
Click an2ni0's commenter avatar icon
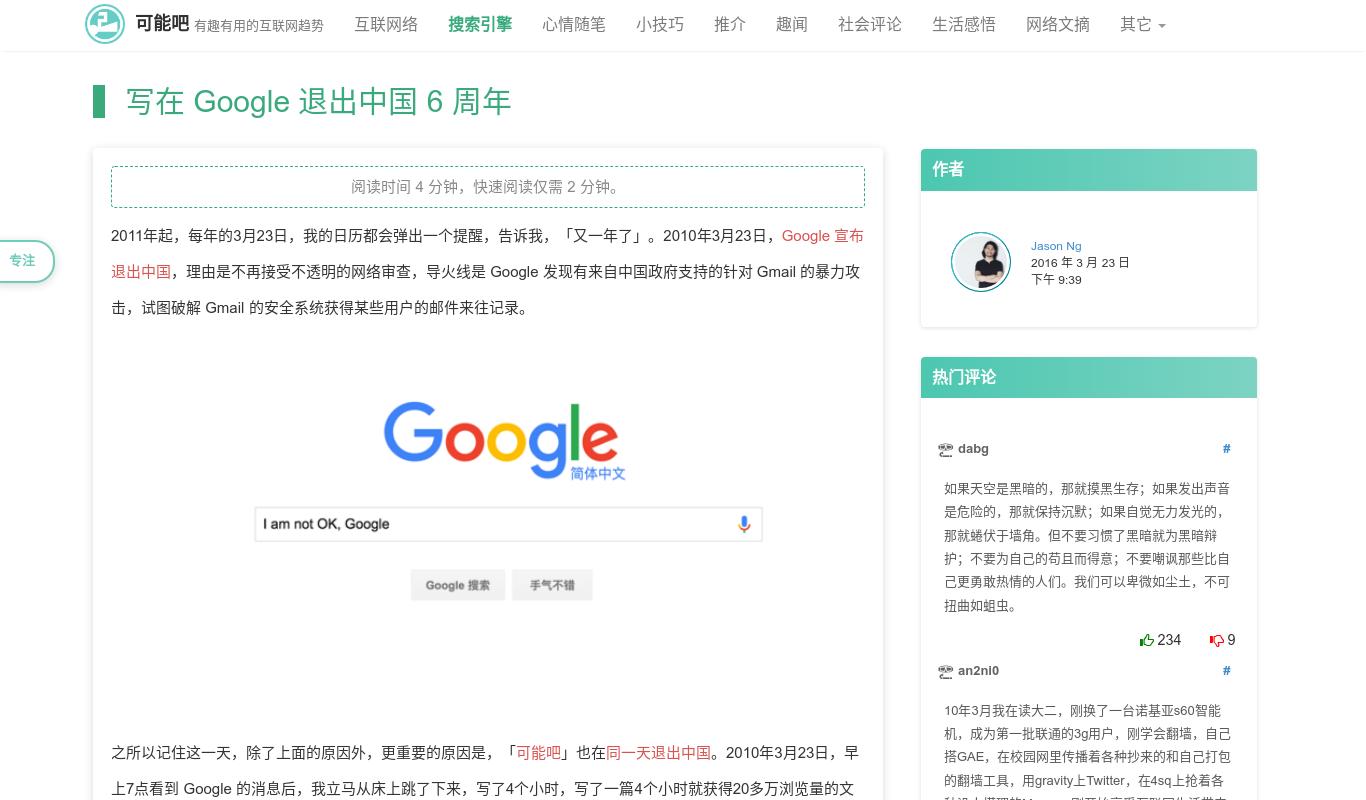(x=945, y=672)
